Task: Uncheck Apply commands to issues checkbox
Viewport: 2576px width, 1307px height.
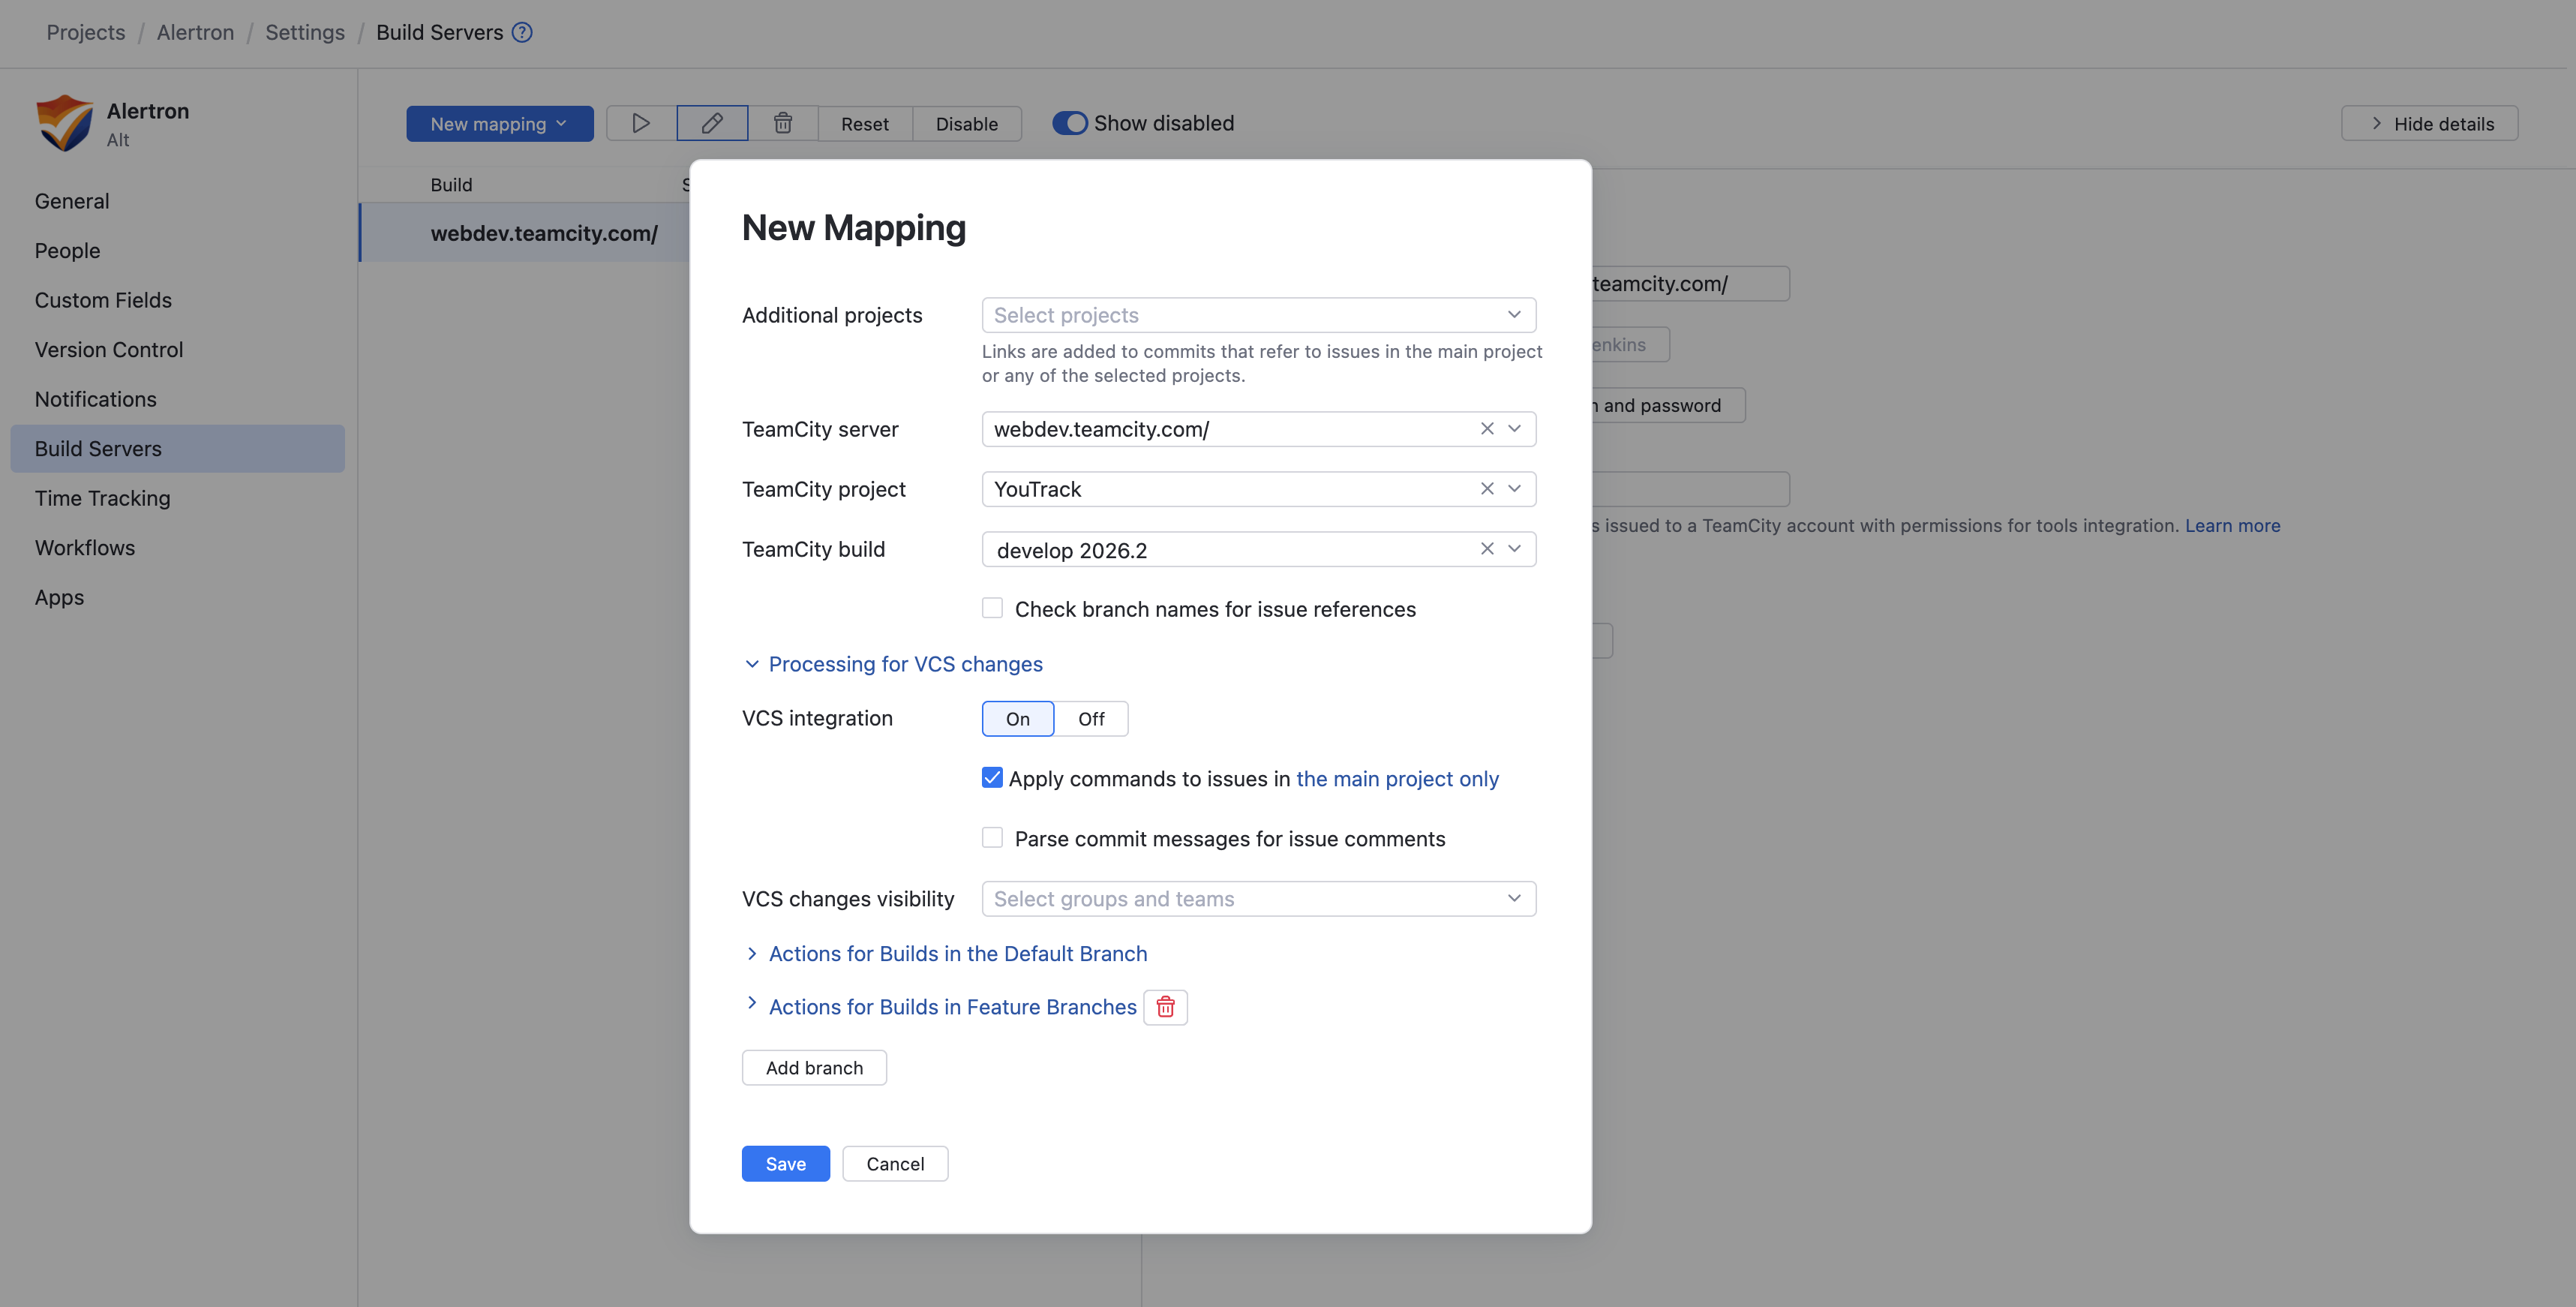Action: 992,778
